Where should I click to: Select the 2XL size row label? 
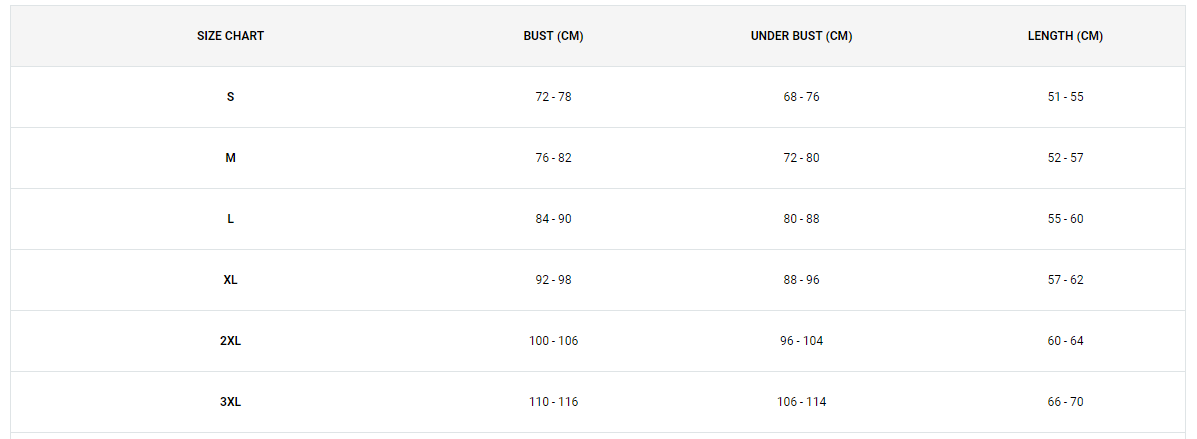coord(231,341)
